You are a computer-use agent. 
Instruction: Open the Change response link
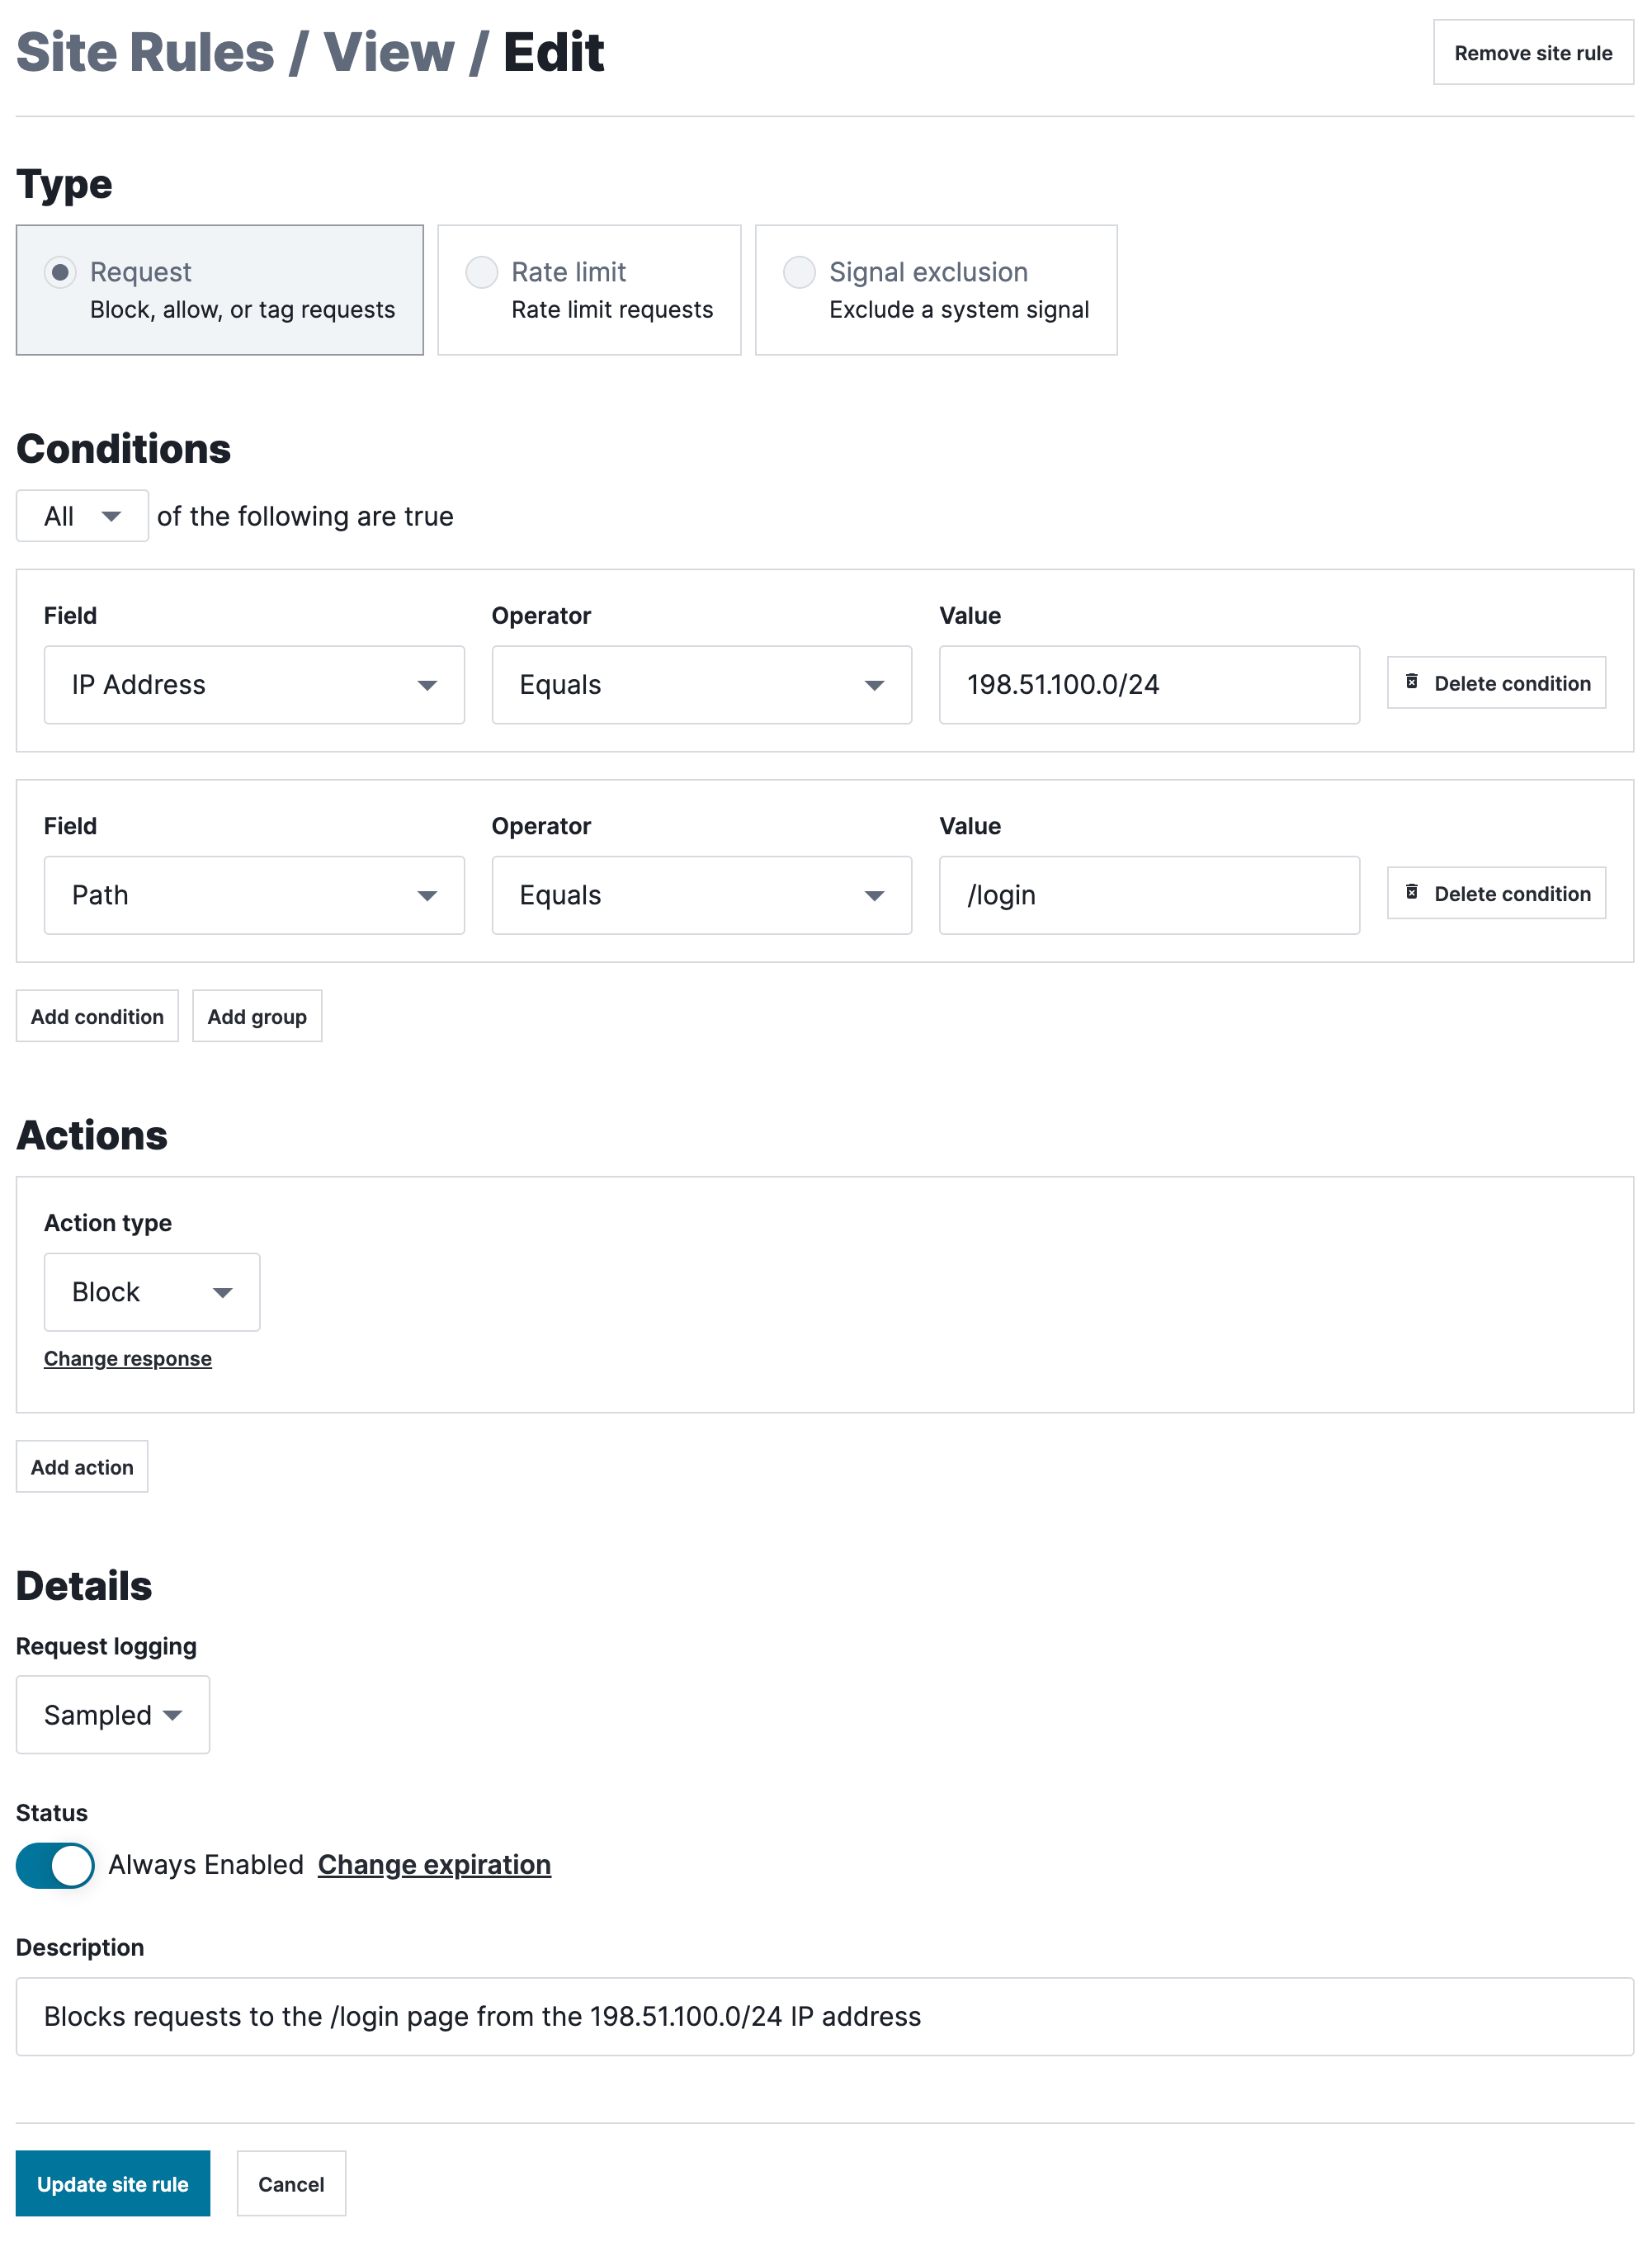click(127, 1358)
